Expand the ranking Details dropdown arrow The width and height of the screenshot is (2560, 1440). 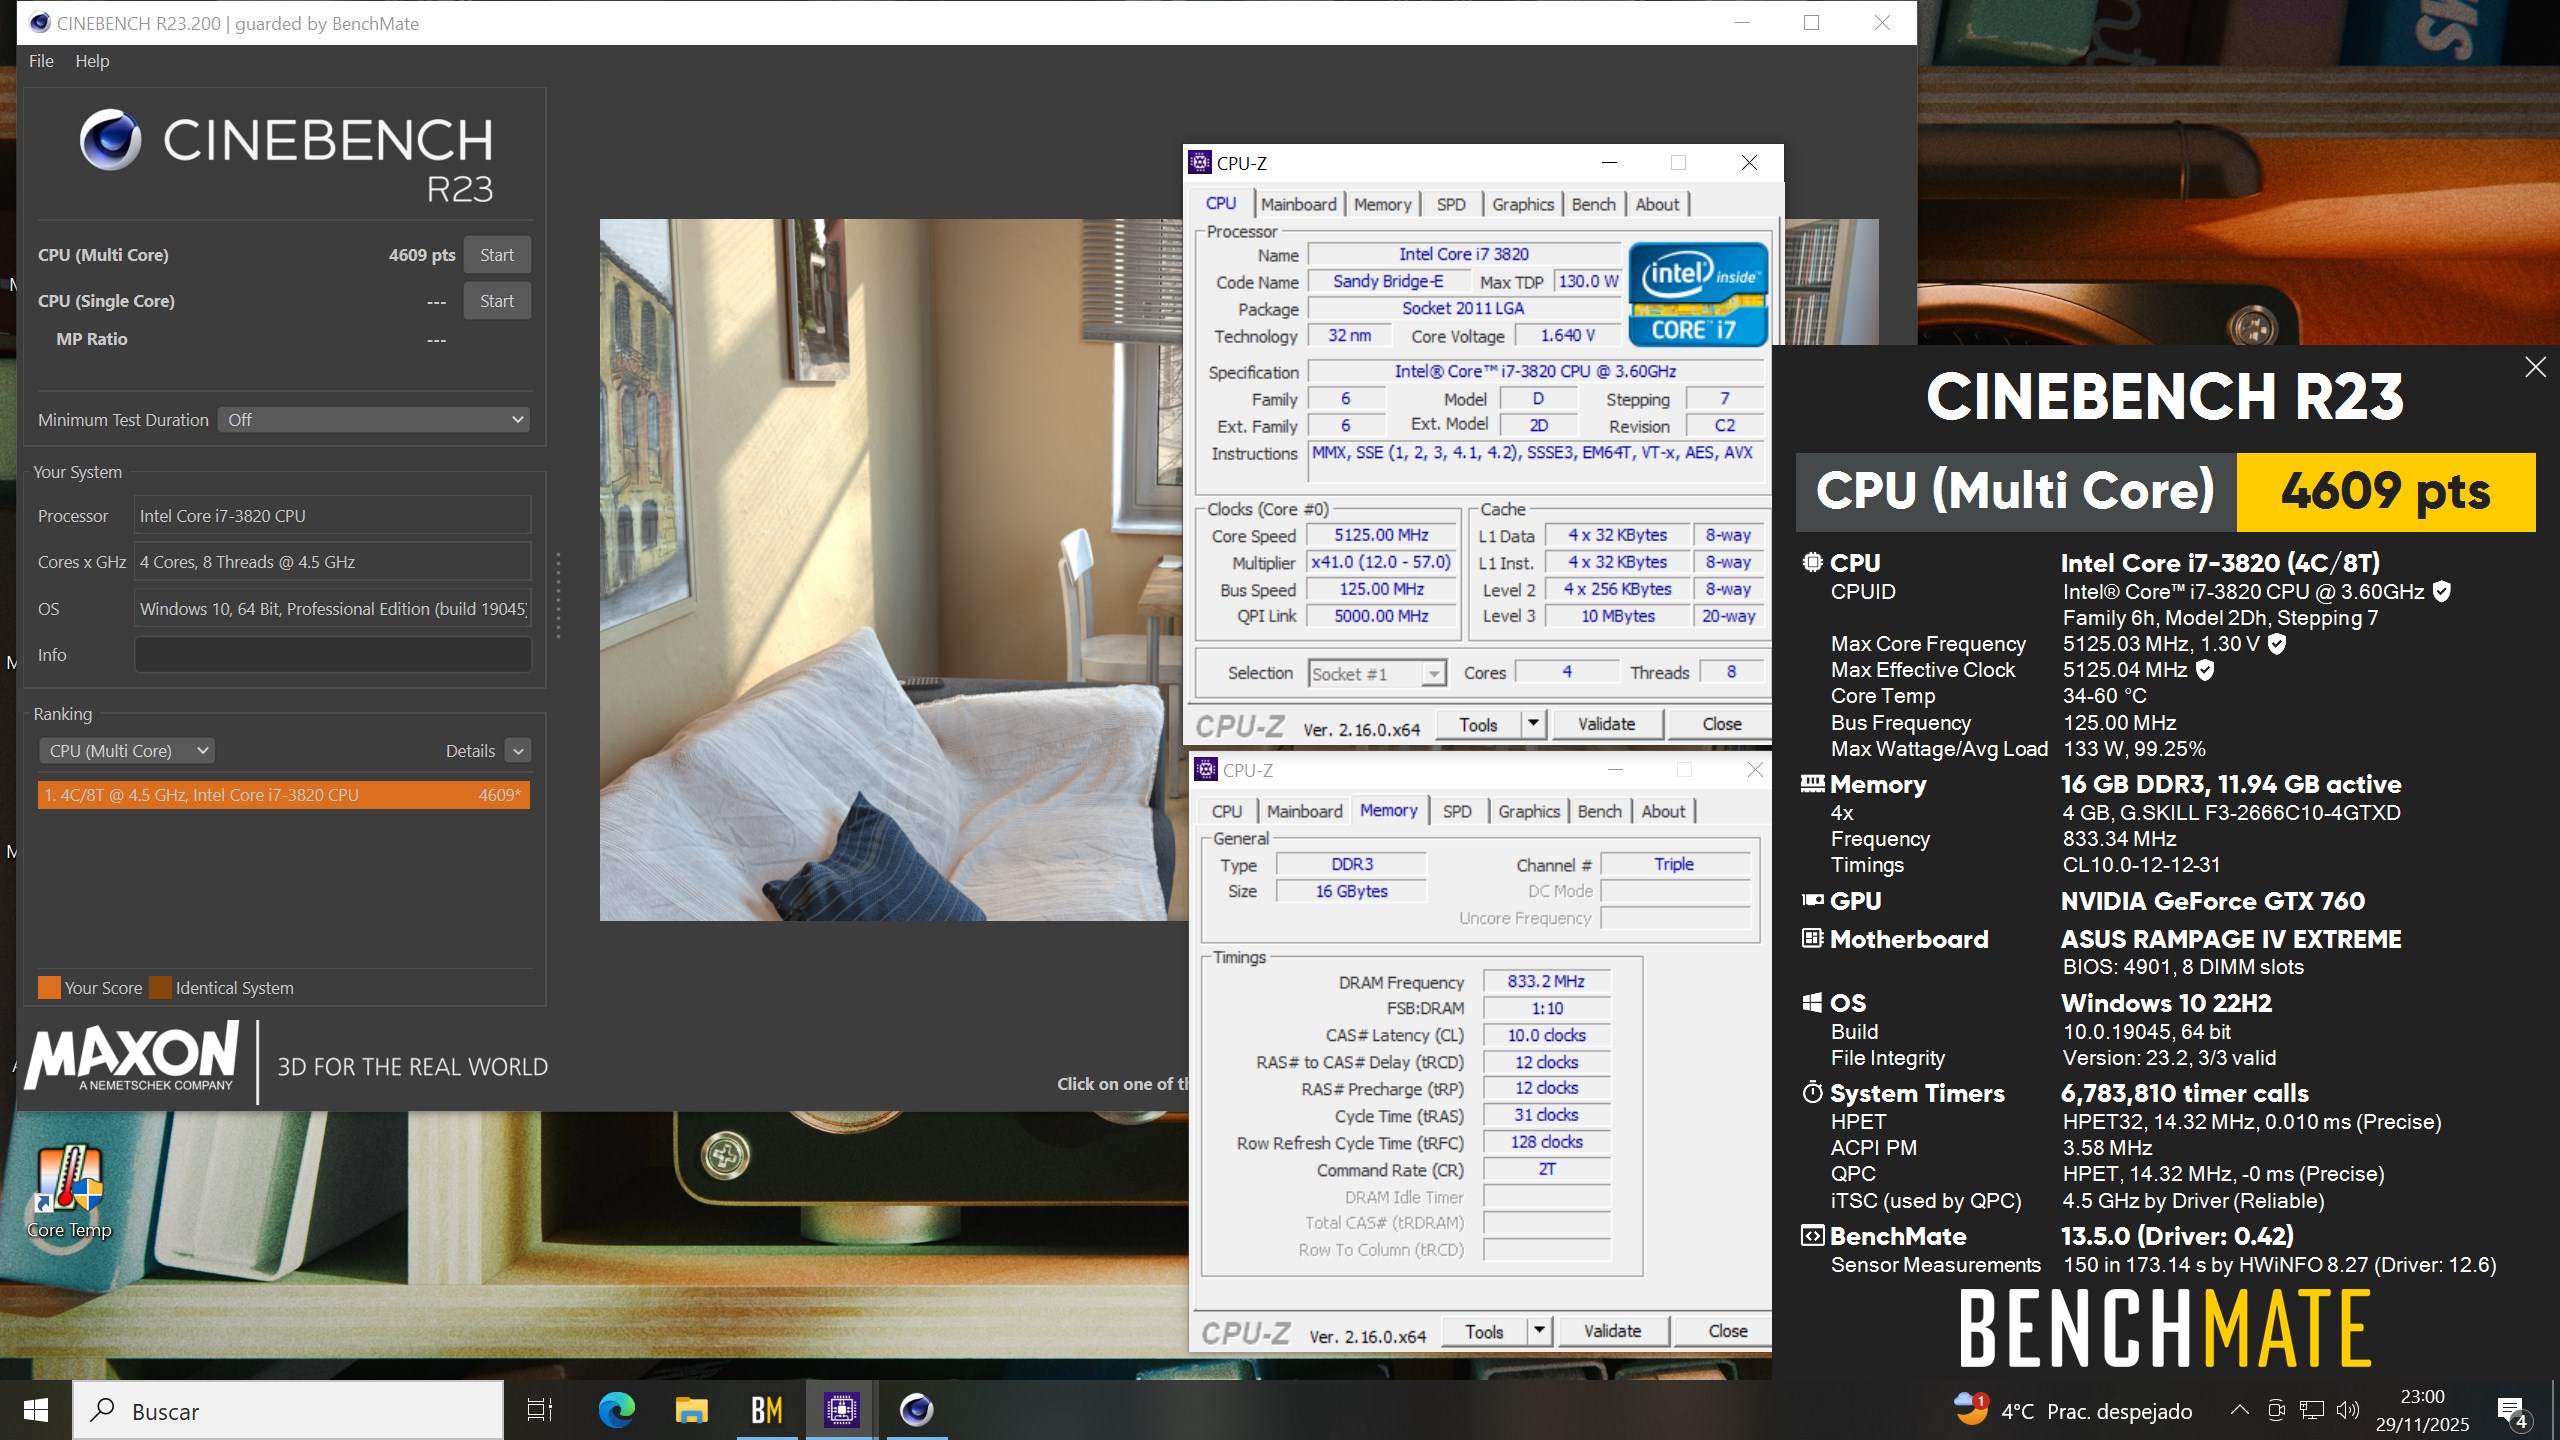tap(518, 751)
